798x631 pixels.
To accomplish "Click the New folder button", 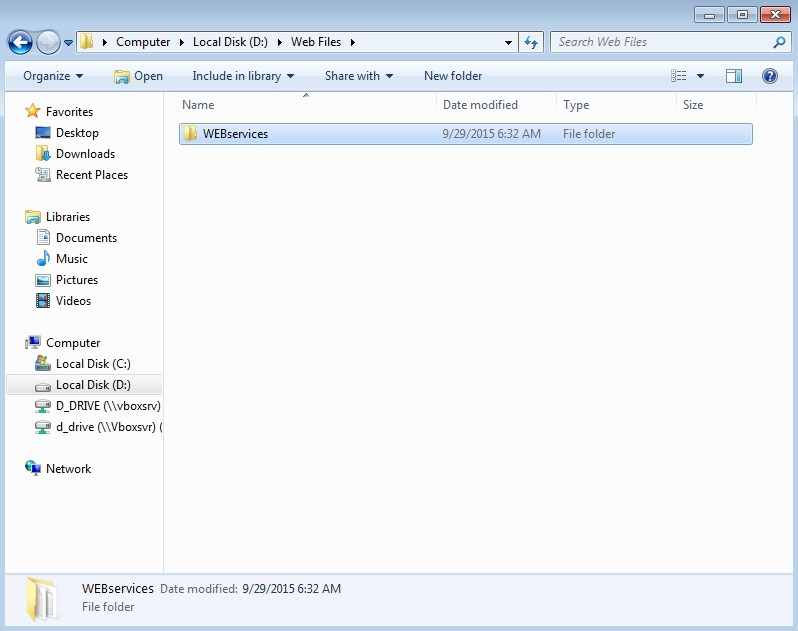I will (x=453, y=76).
